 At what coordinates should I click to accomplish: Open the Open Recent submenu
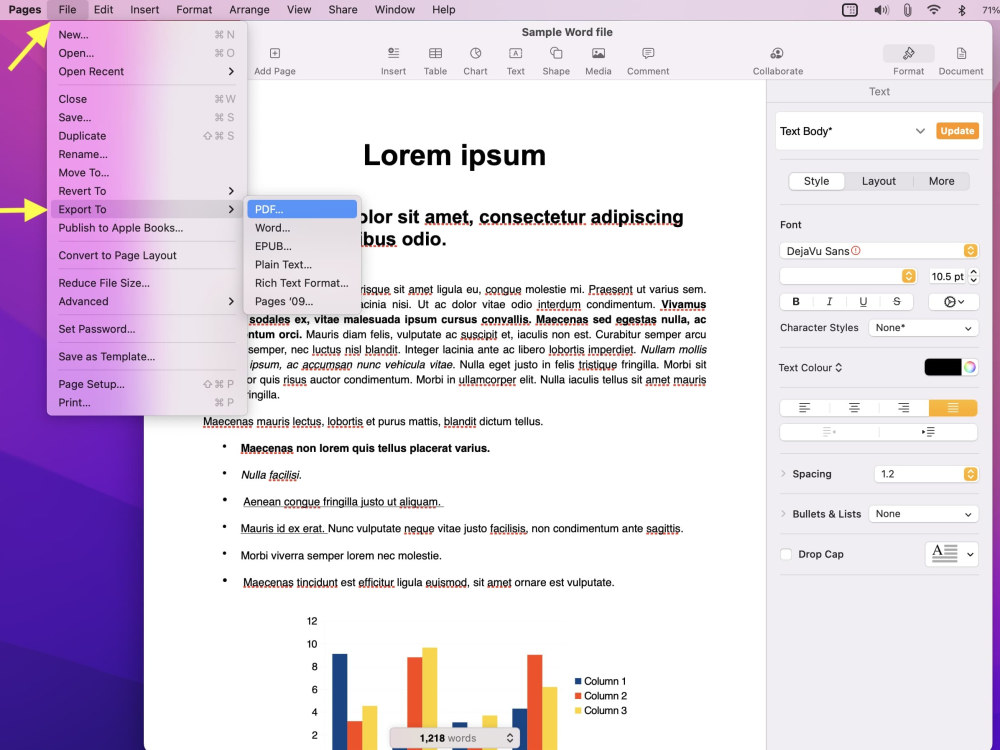click(147, 71)
